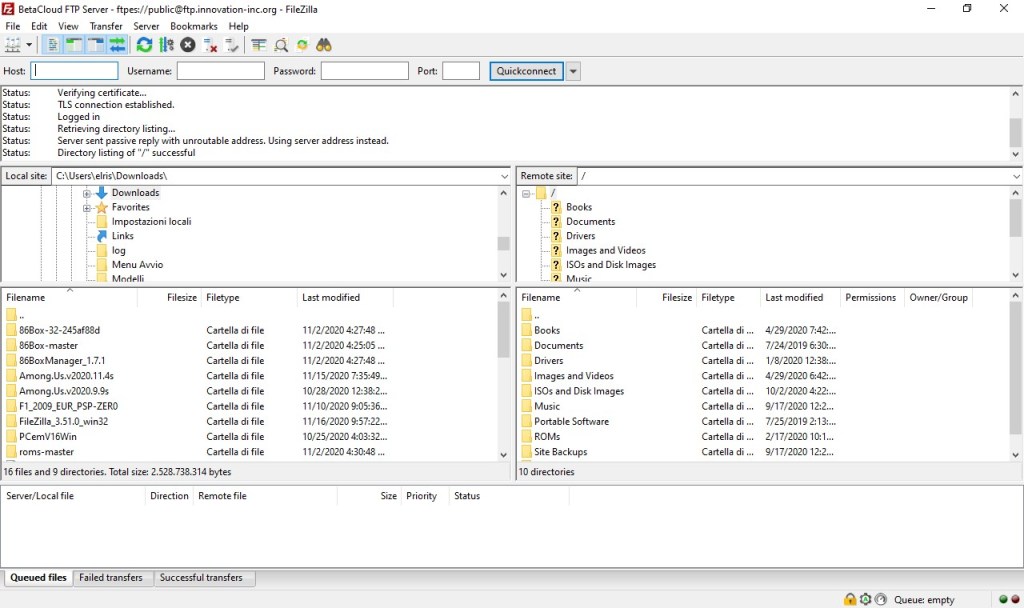Click the process queue toolbar icon
The width and height of the screenshot is (1024, 608).
pyautogui.click(x=166, y=45)
